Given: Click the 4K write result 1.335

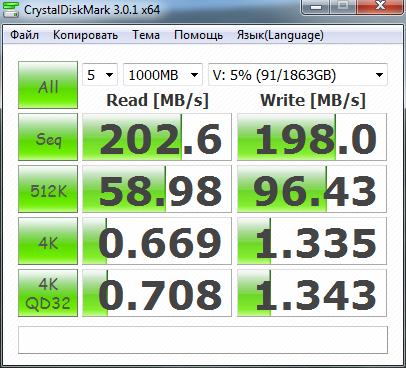Looking at the screenshot, I should pyautogui.click(x=312, y=241).
